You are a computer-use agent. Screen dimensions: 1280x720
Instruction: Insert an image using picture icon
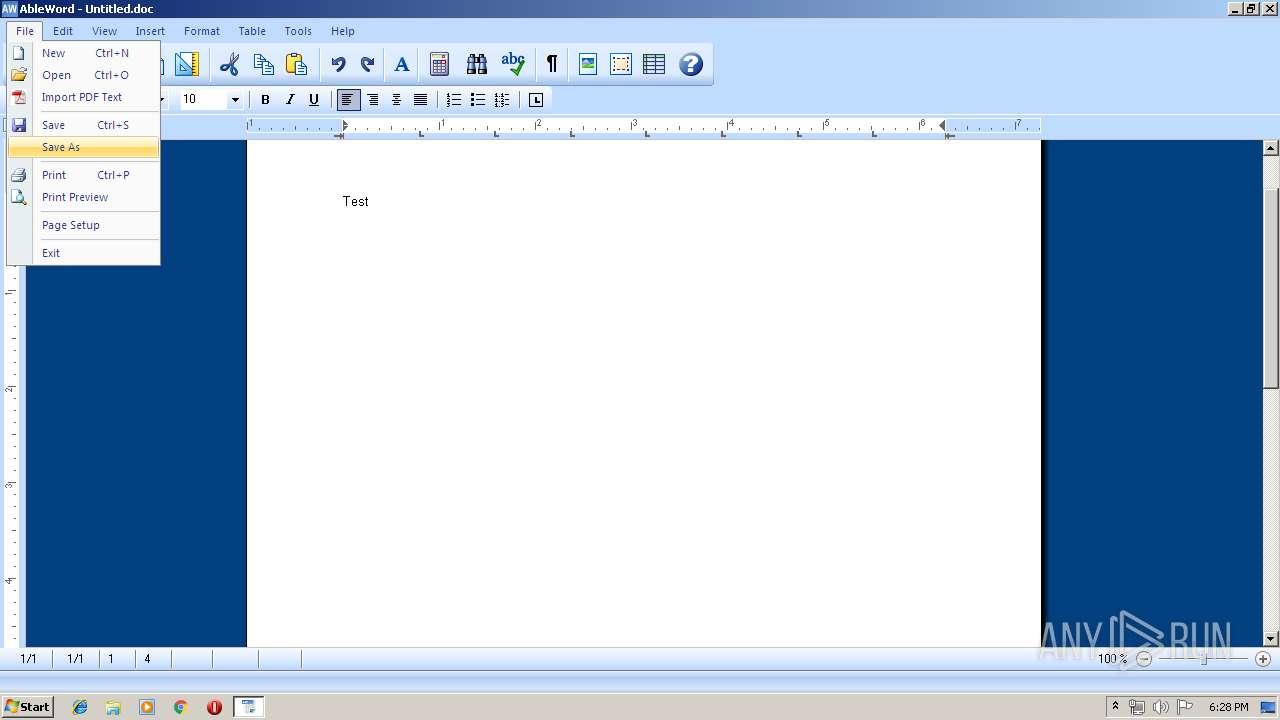point(588,65)
